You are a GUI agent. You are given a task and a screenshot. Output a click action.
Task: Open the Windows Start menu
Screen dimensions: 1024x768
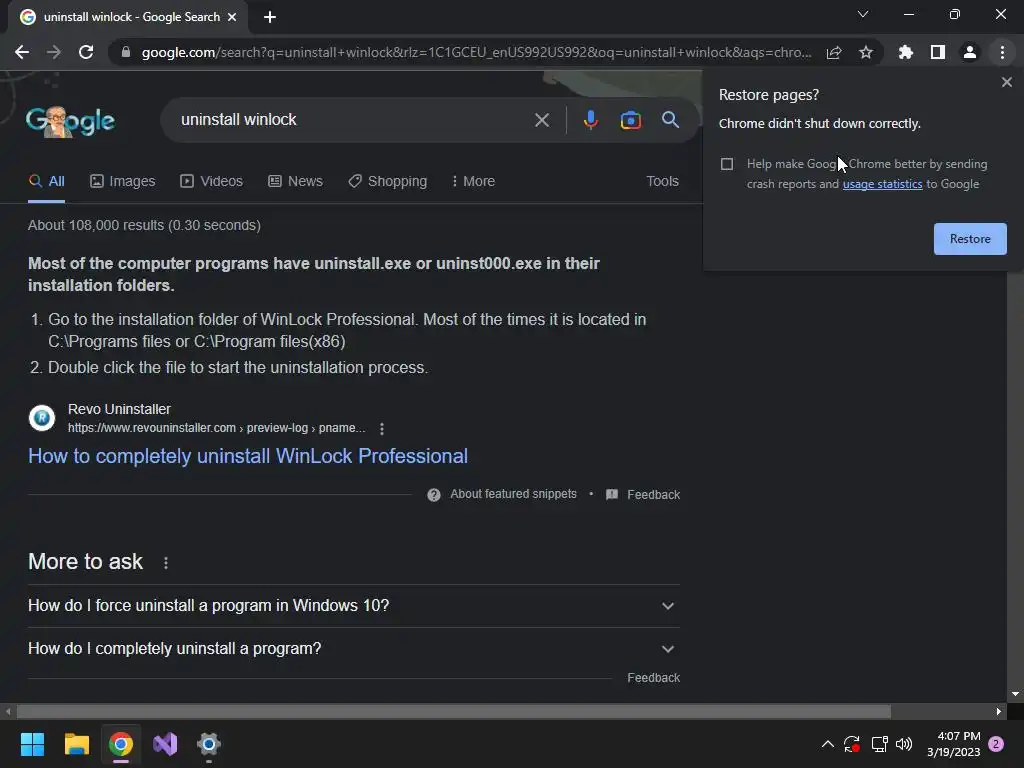point(32,744)
